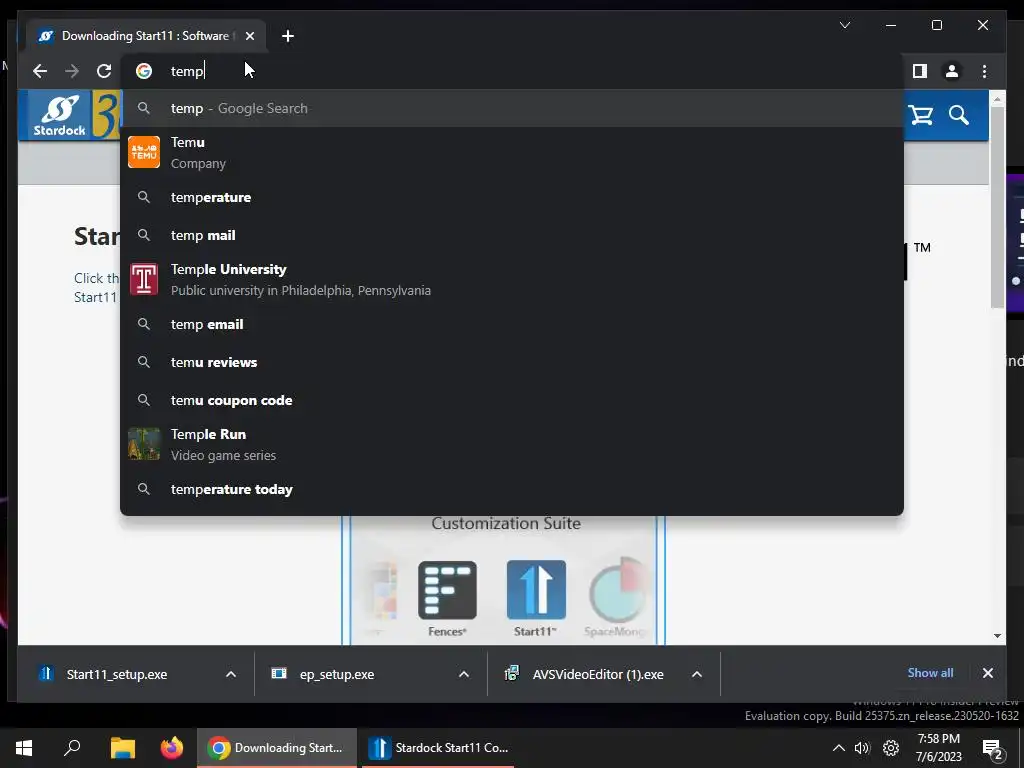
Task: Click the SpaceMonger pie-chart icon
Action: (x=618, y=590)
